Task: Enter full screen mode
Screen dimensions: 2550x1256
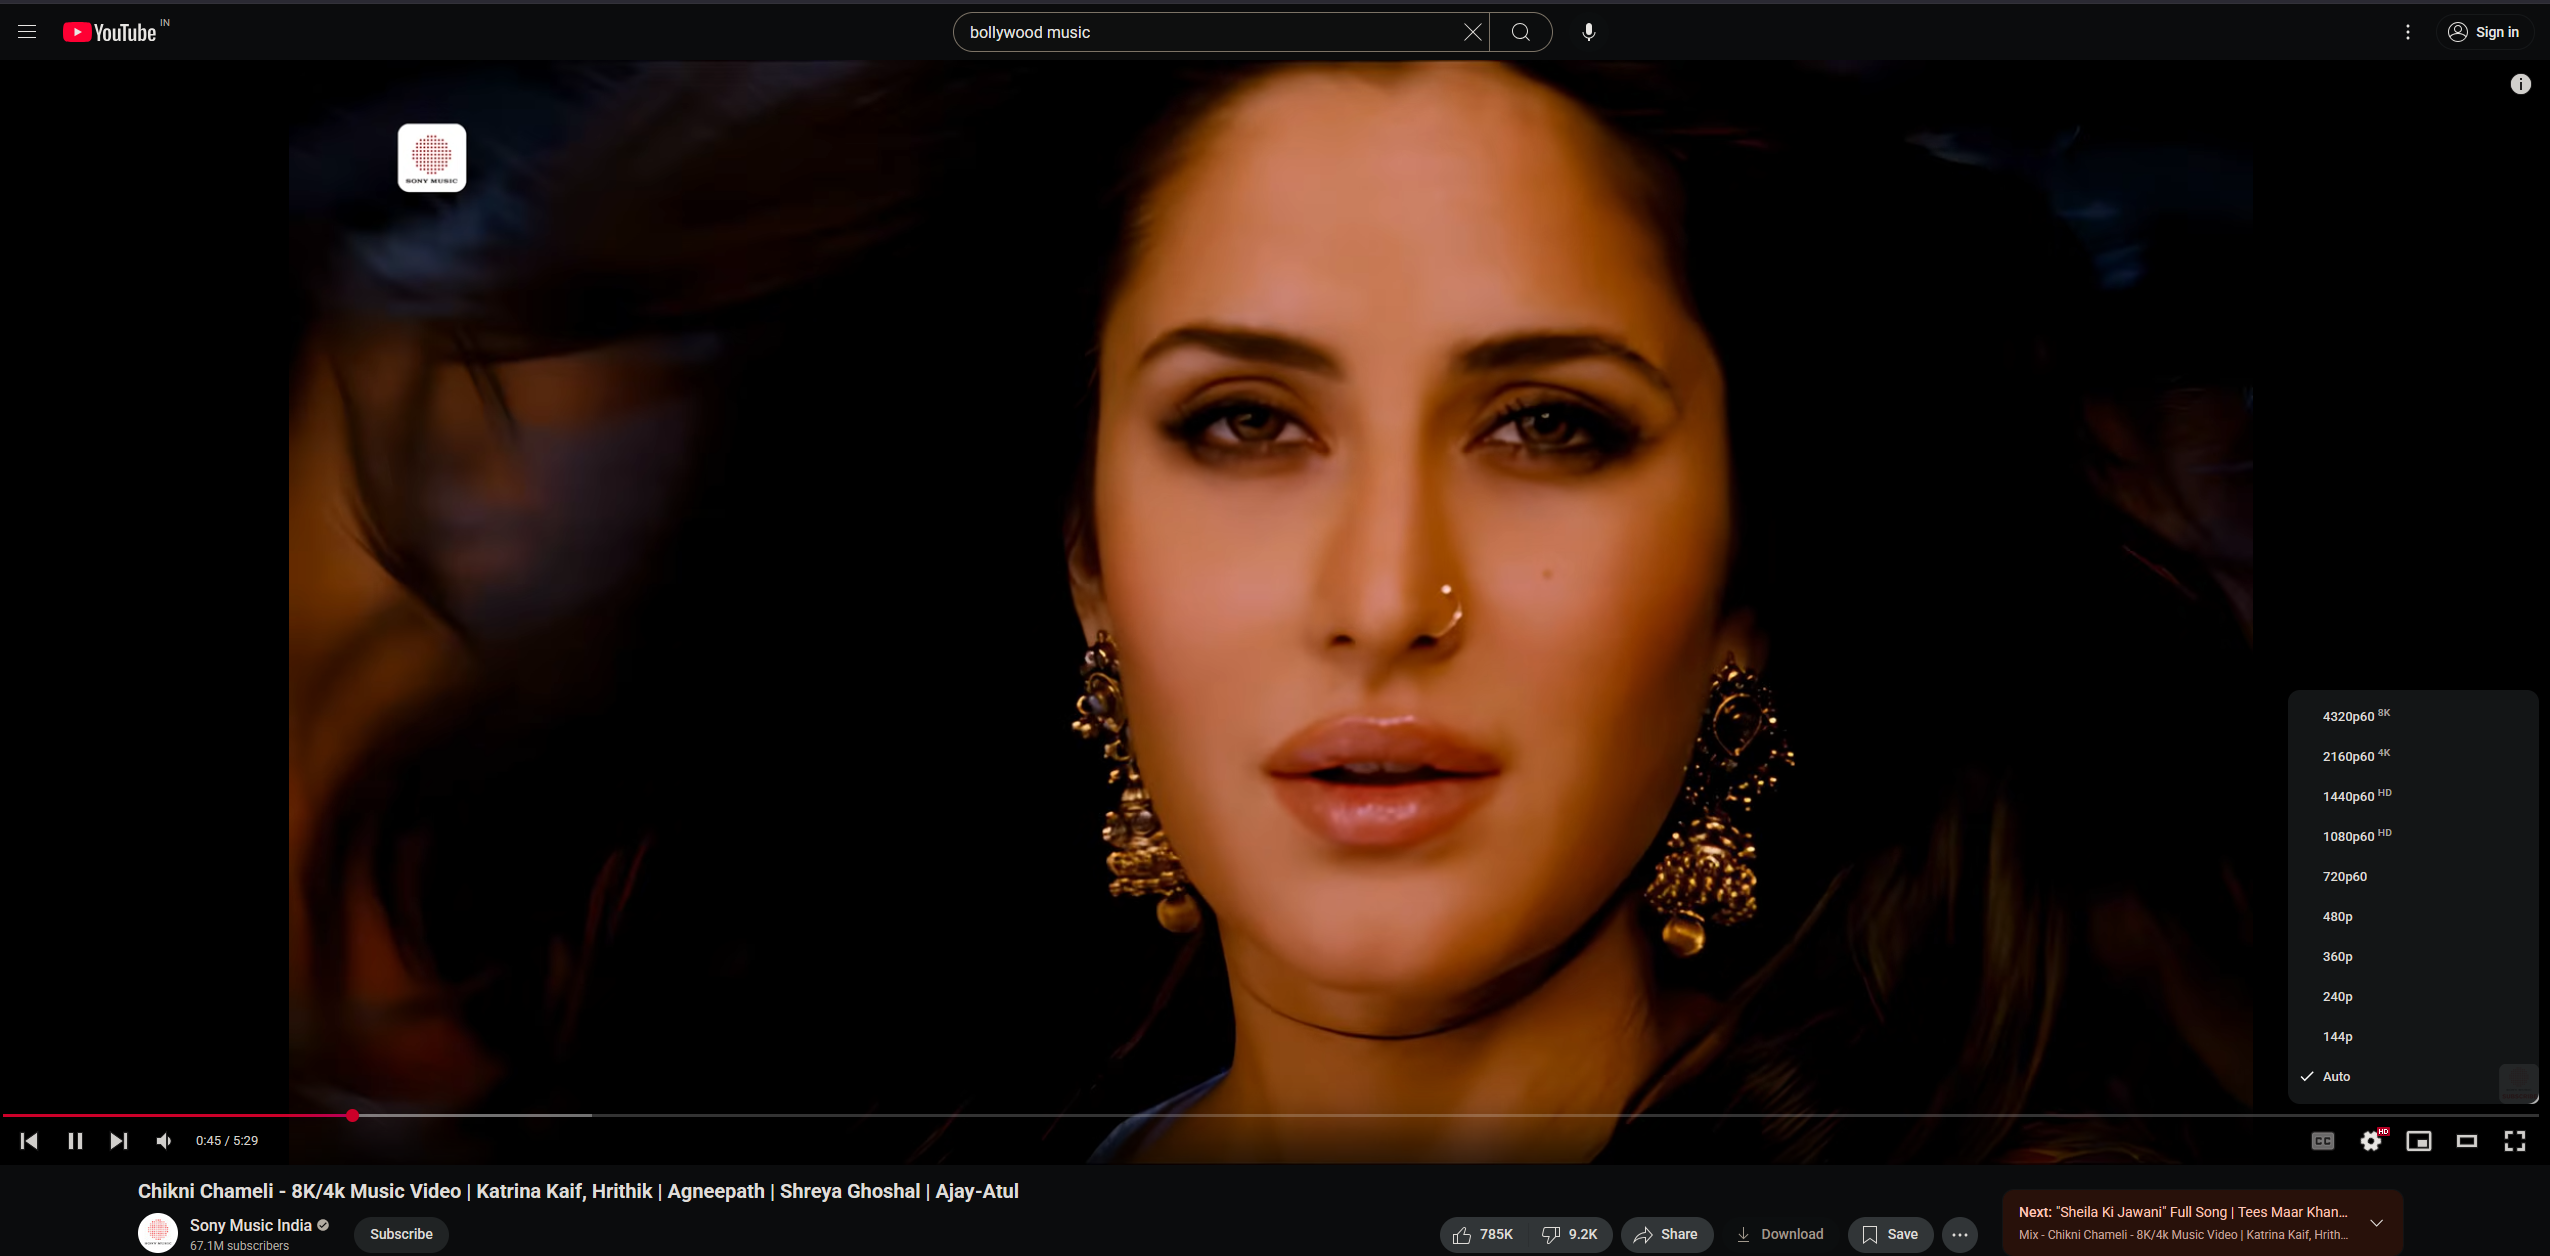Action: coord(2514,1140)
